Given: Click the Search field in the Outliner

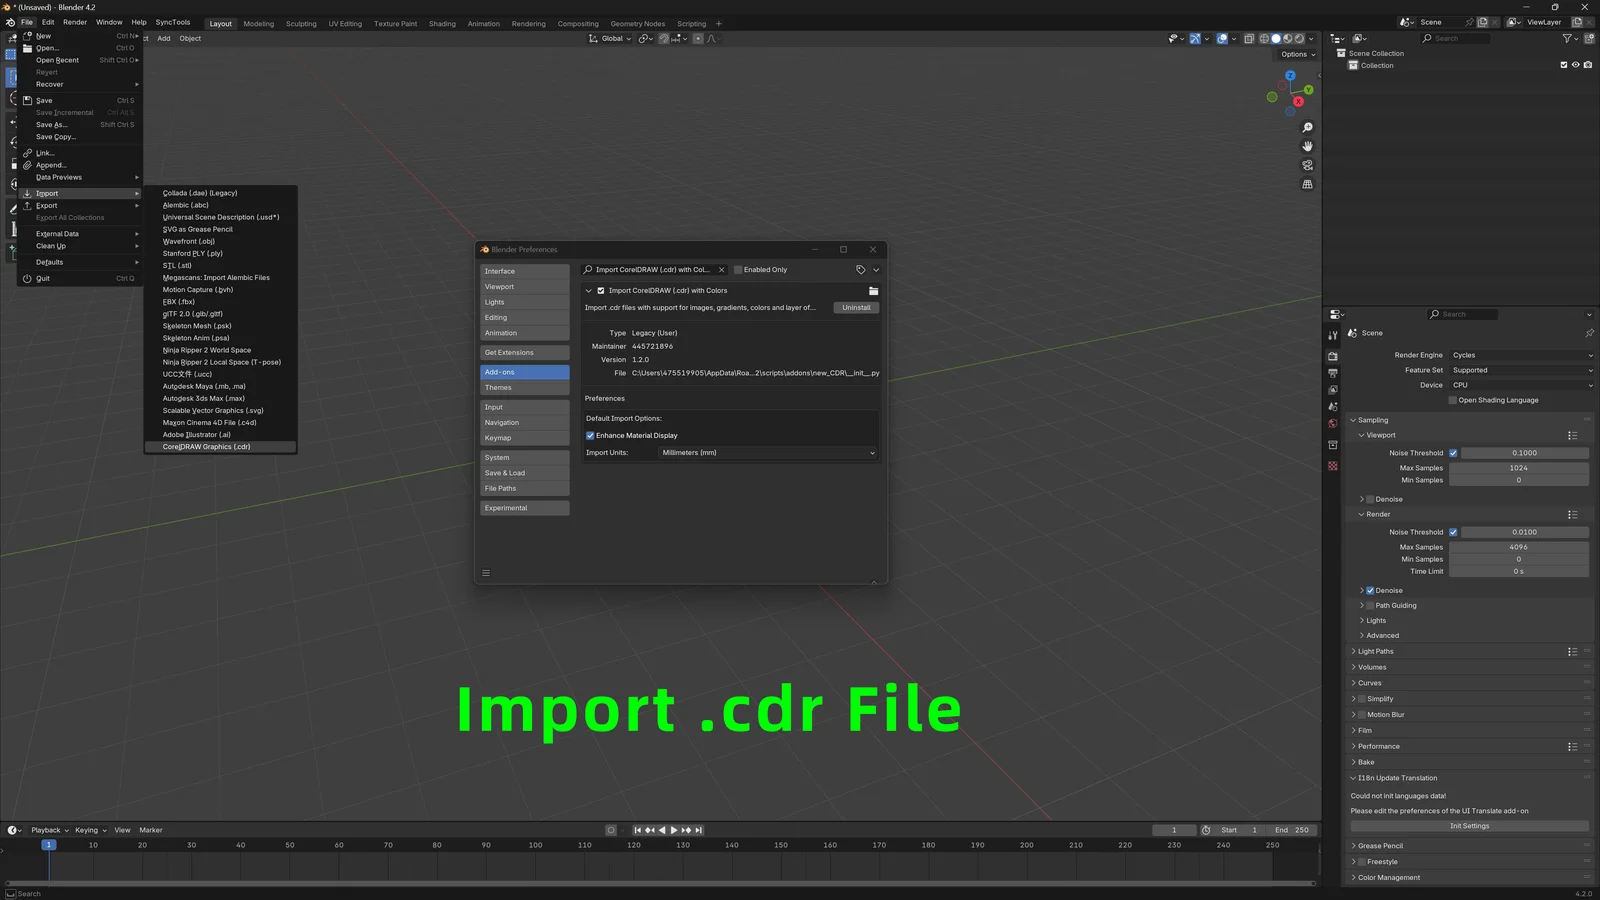Looking at the screenshot, I should pyautogui.click(x=1455, y=38).
